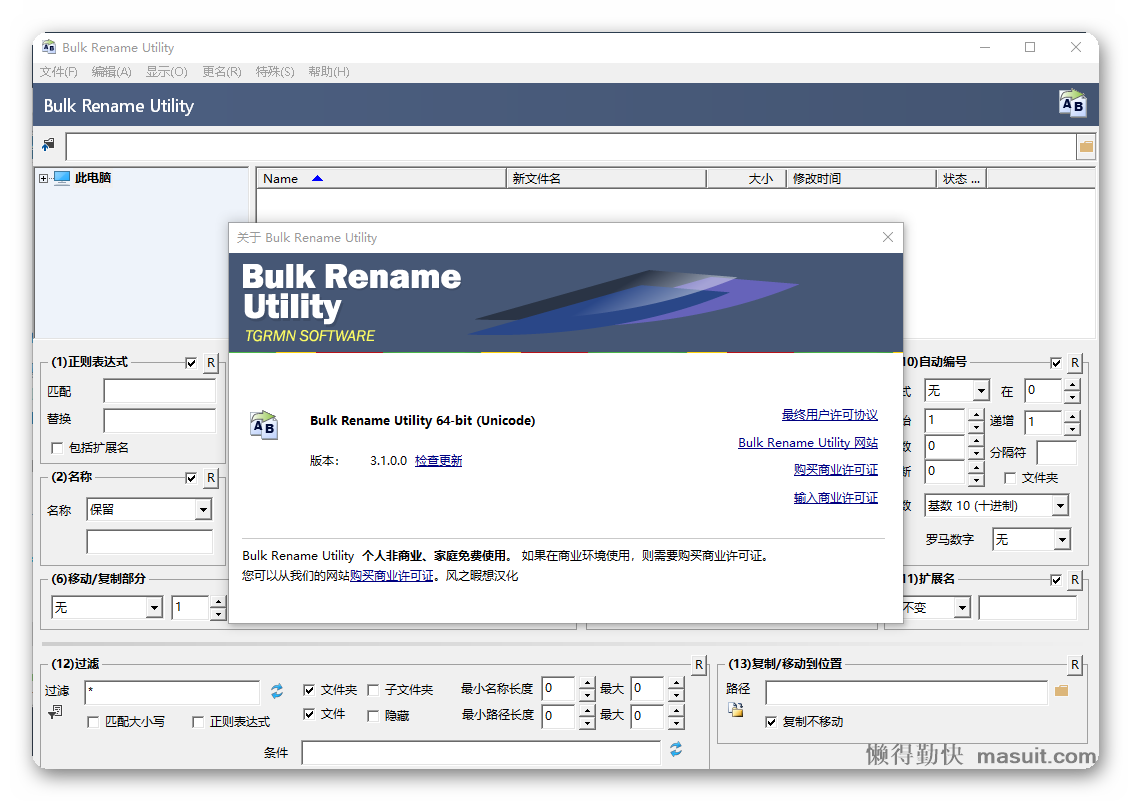Click the folder browse icon beside 路径 field

coord(1061,691)
